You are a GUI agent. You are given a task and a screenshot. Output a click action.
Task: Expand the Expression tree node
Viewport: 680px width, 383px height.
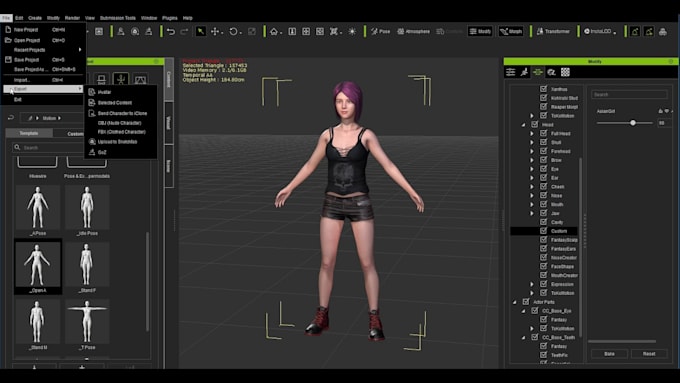click(x=532, y=284)
